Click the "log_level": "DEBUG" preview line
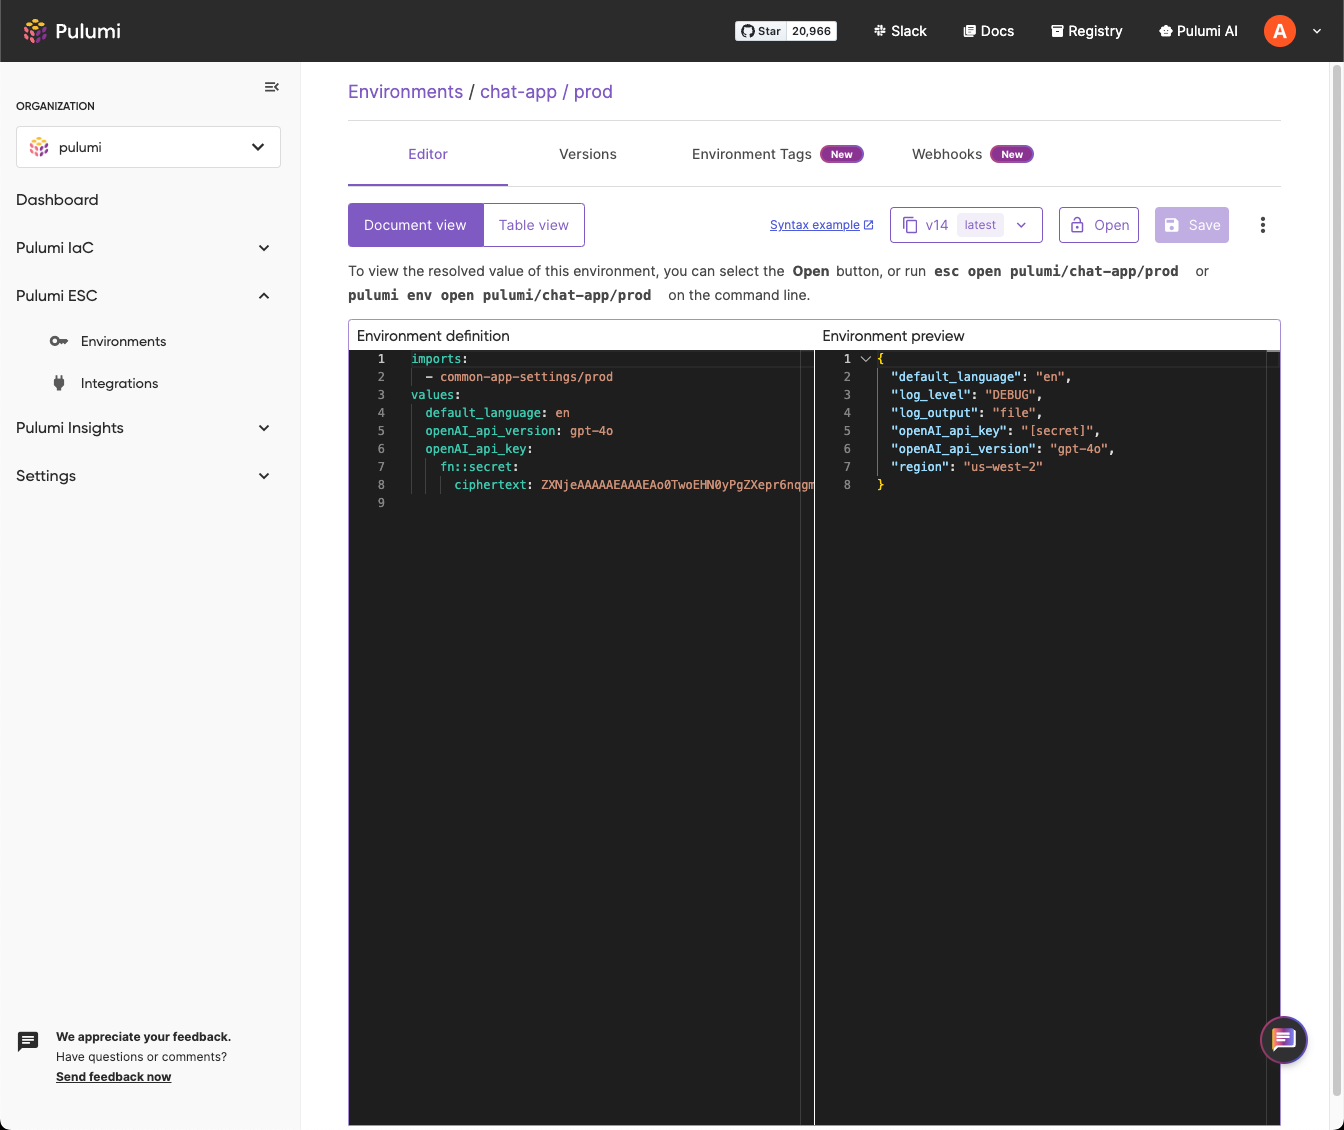Viewport: 1344px width, 1130px height. click(x=966, y=395)
